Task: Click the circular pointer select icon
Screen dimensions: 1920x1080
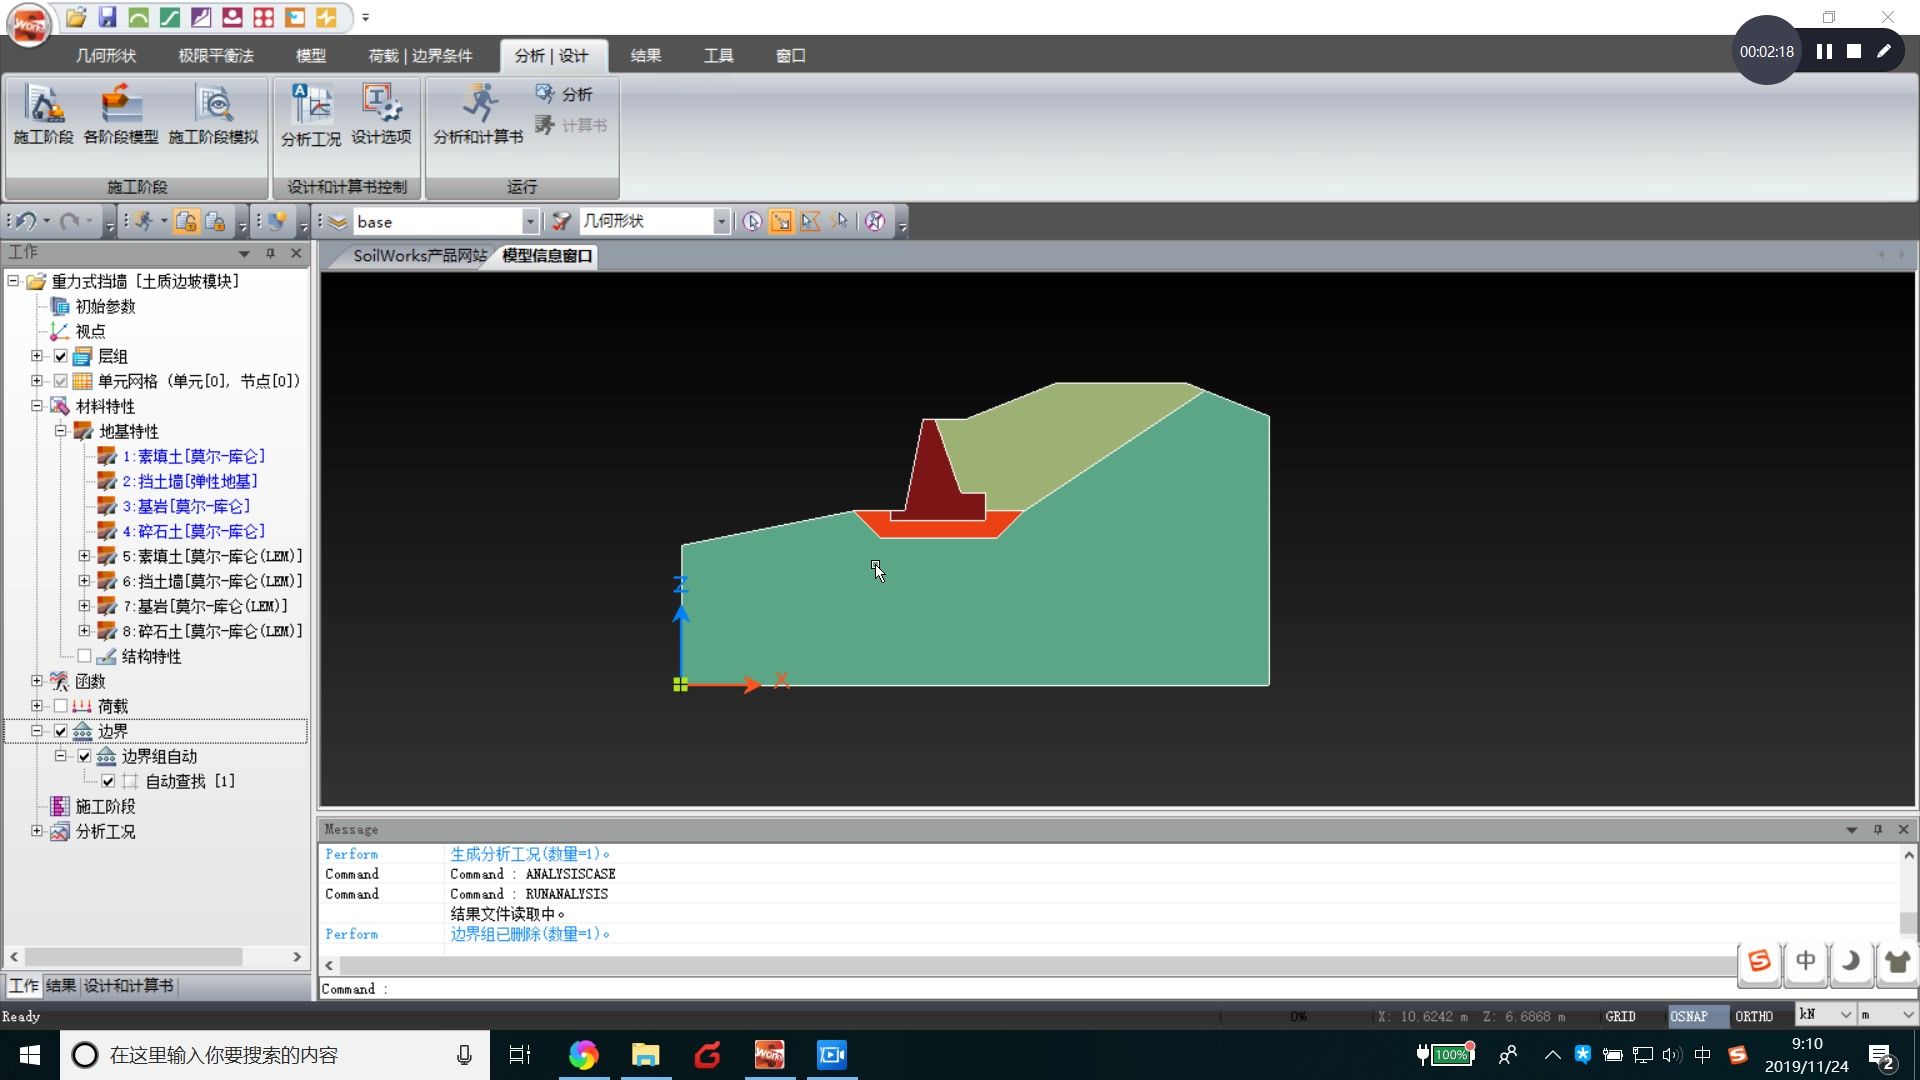Action: [x=752, y=221]
